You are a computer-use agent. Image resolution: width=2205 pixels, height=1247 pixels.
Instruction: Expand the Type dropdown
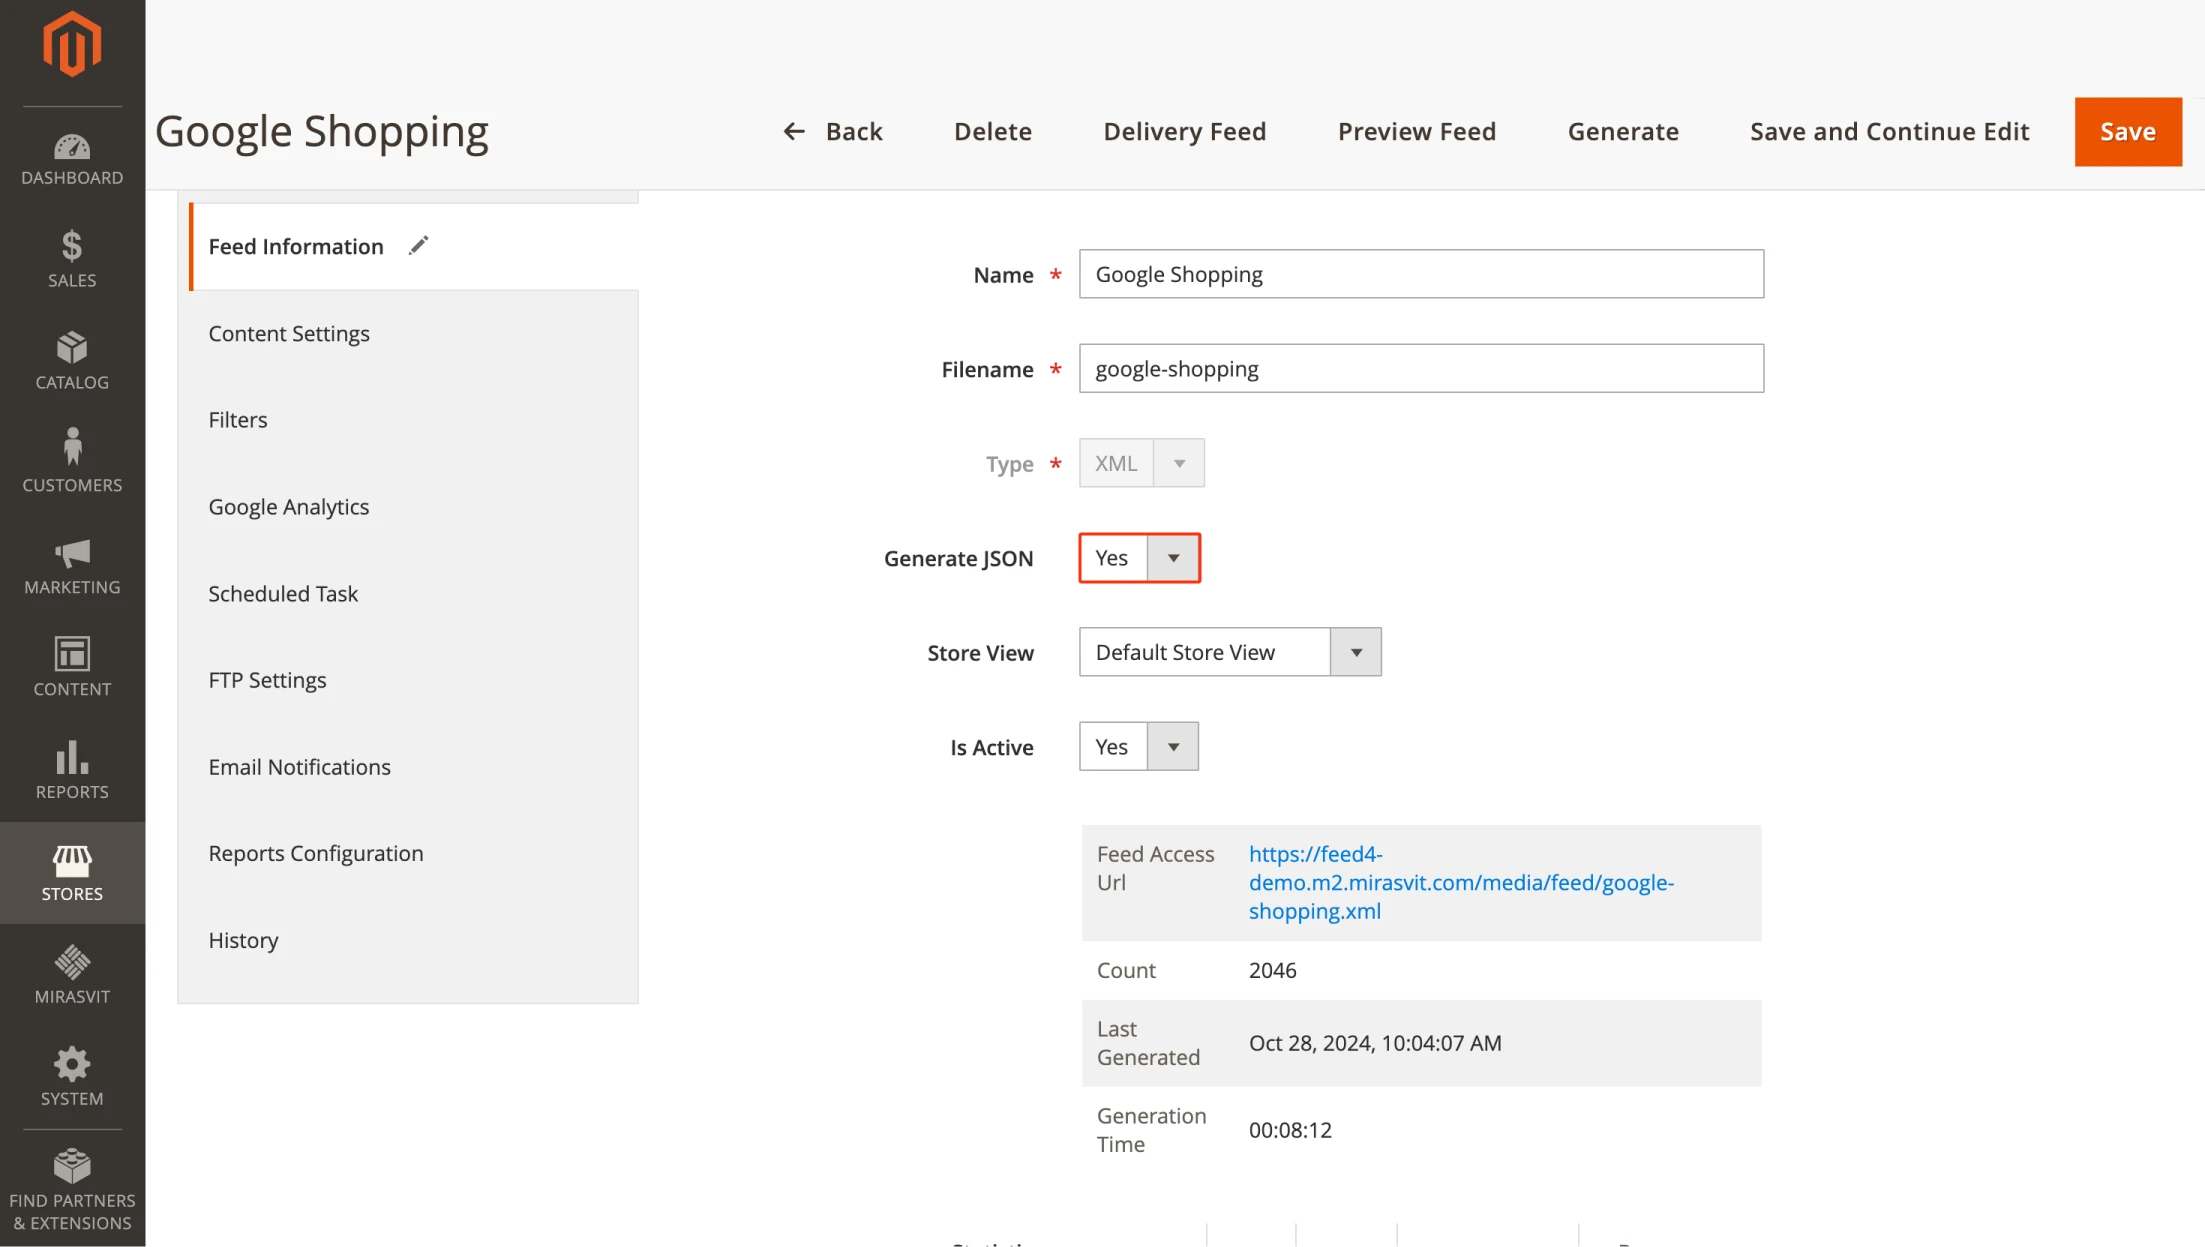tap(1180, 462)
